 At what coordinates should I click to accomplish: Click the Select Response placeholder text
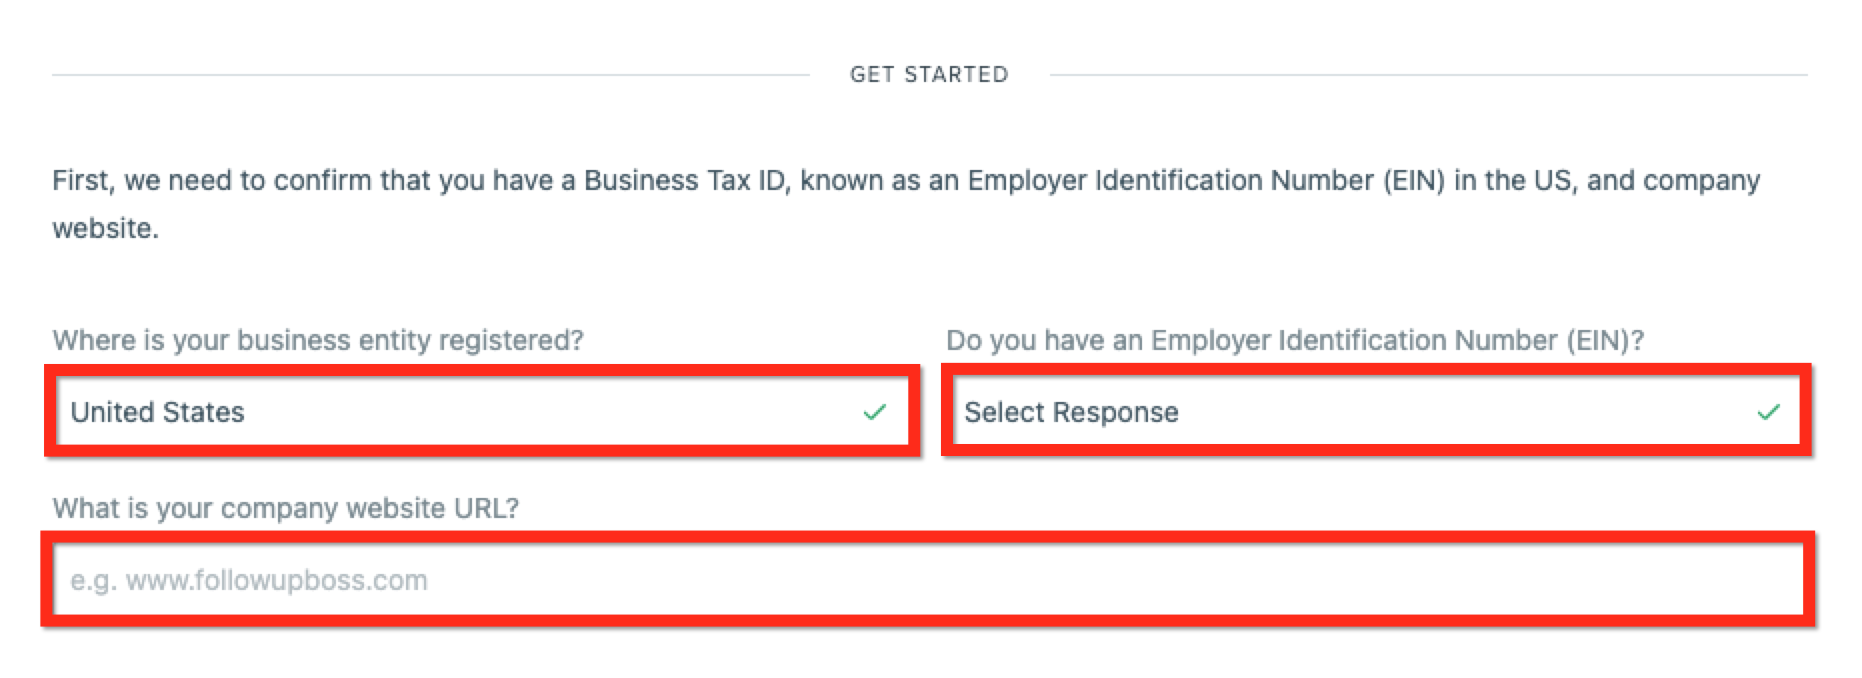coord(1072,412)
